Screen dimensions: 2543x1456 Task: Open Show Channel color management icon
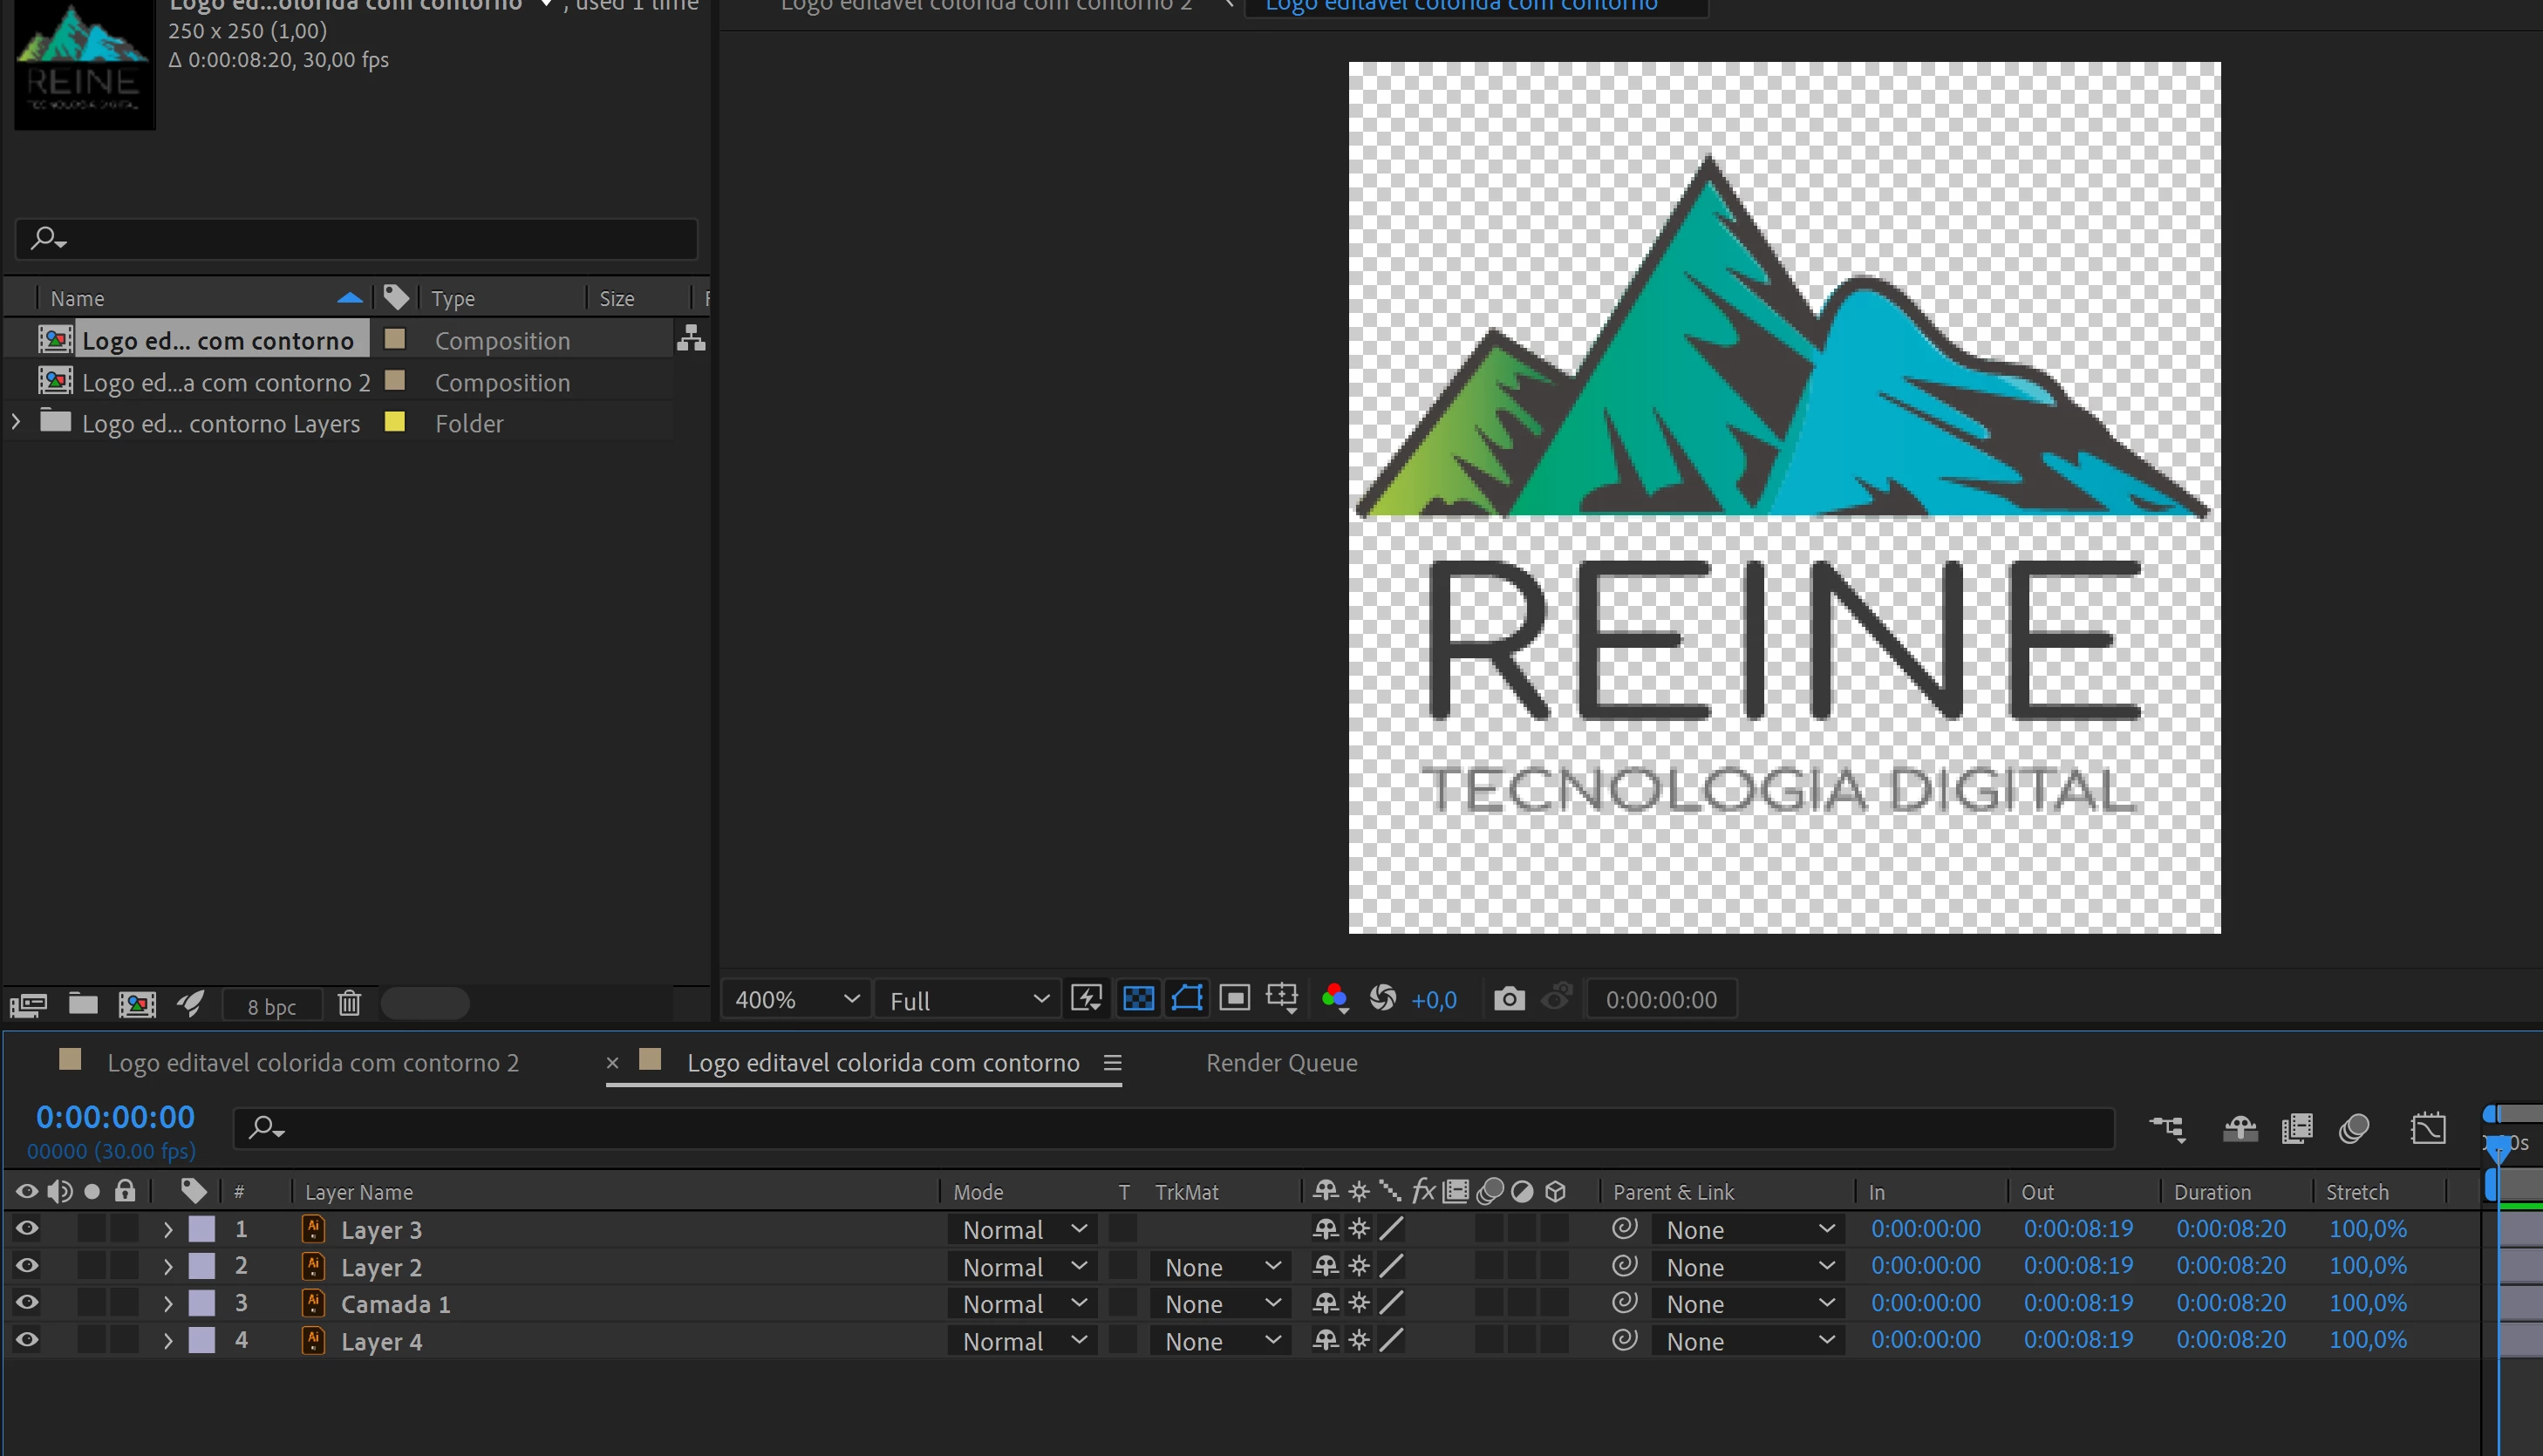(1334, 998)
